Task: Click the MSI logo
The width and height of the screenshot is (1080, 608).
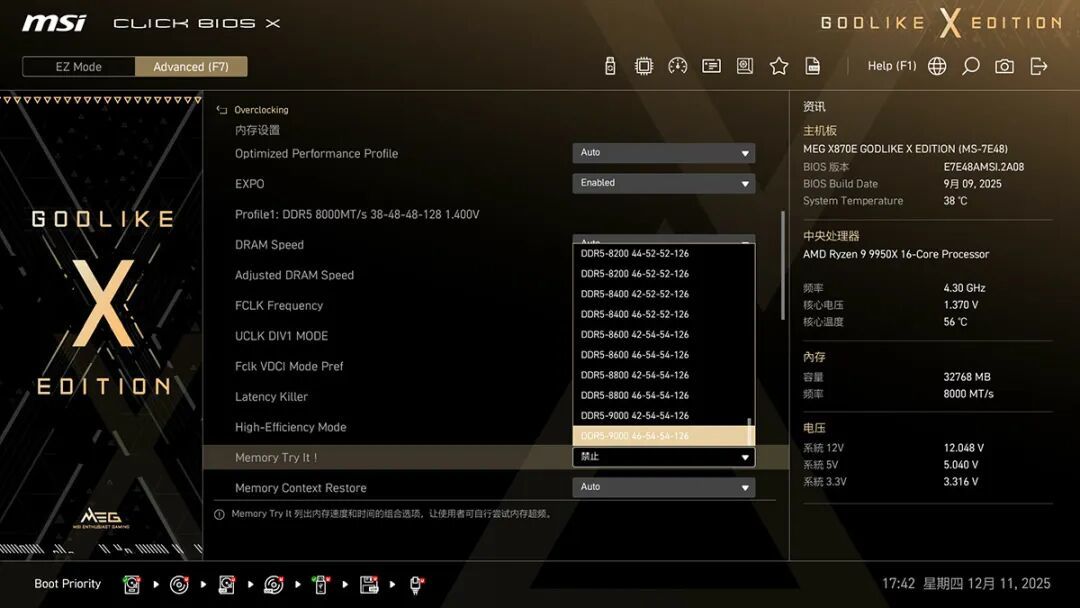Action: [x=54, y=23]
